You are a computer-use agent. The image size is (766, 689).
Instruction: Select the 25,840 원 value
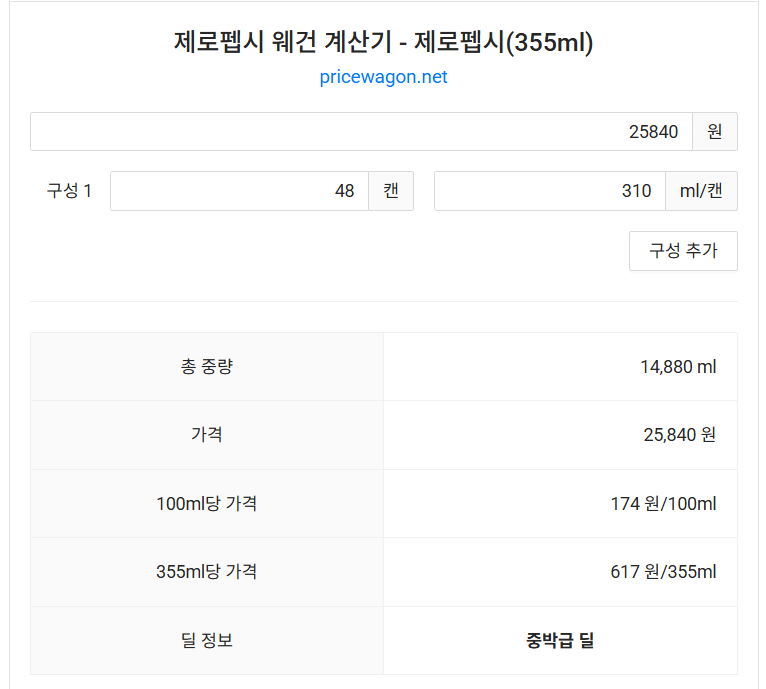680,434
